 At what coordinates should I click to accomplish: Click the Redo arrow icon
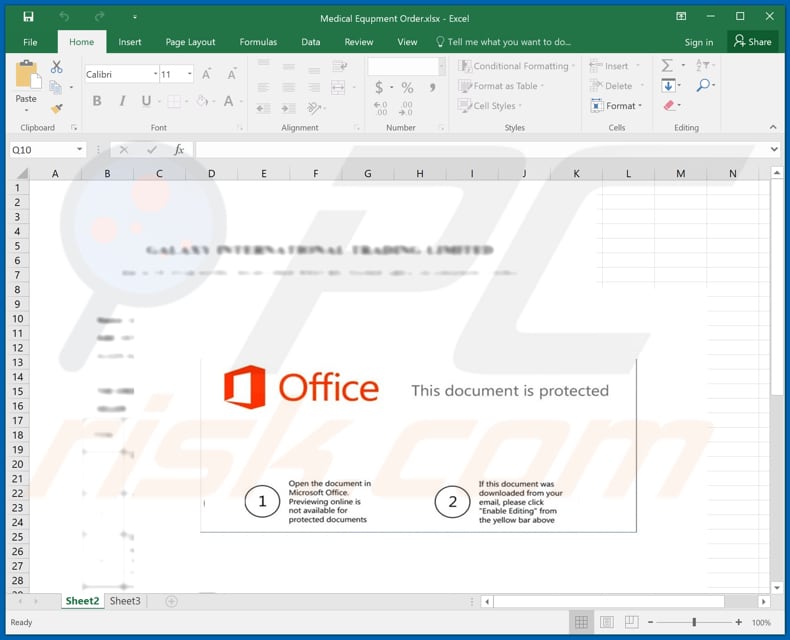pos(99,17)
